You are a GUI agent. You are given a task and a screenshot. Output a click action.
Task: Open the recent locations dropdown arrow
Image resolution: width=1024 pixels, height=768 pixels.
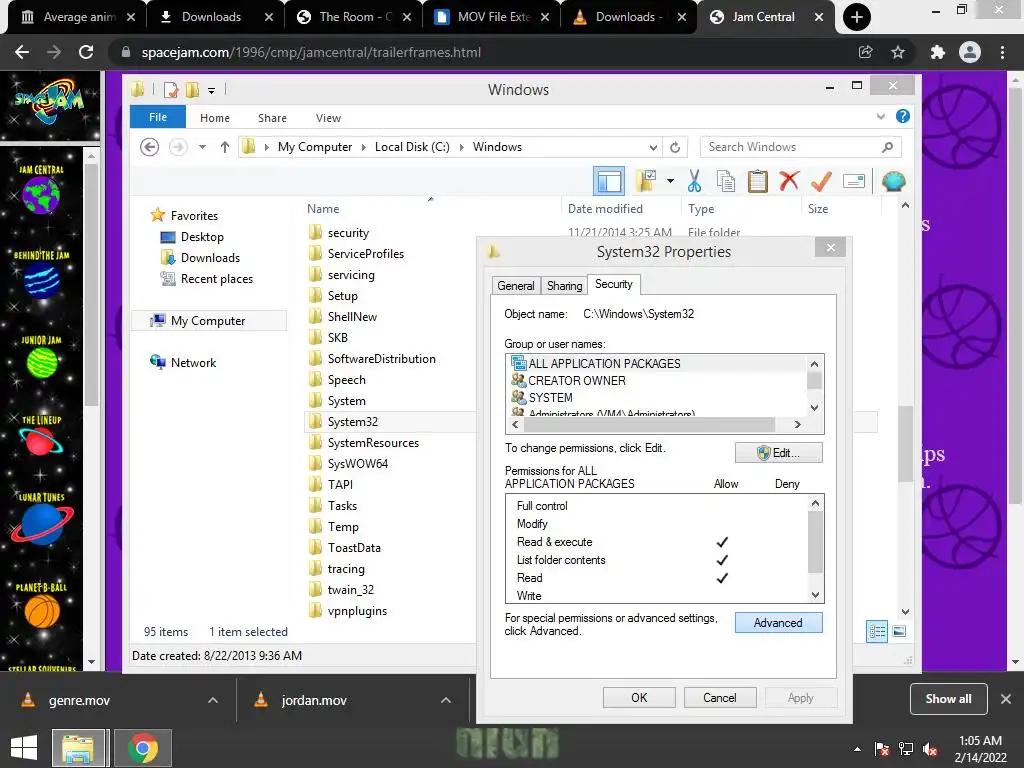point(202,147)
